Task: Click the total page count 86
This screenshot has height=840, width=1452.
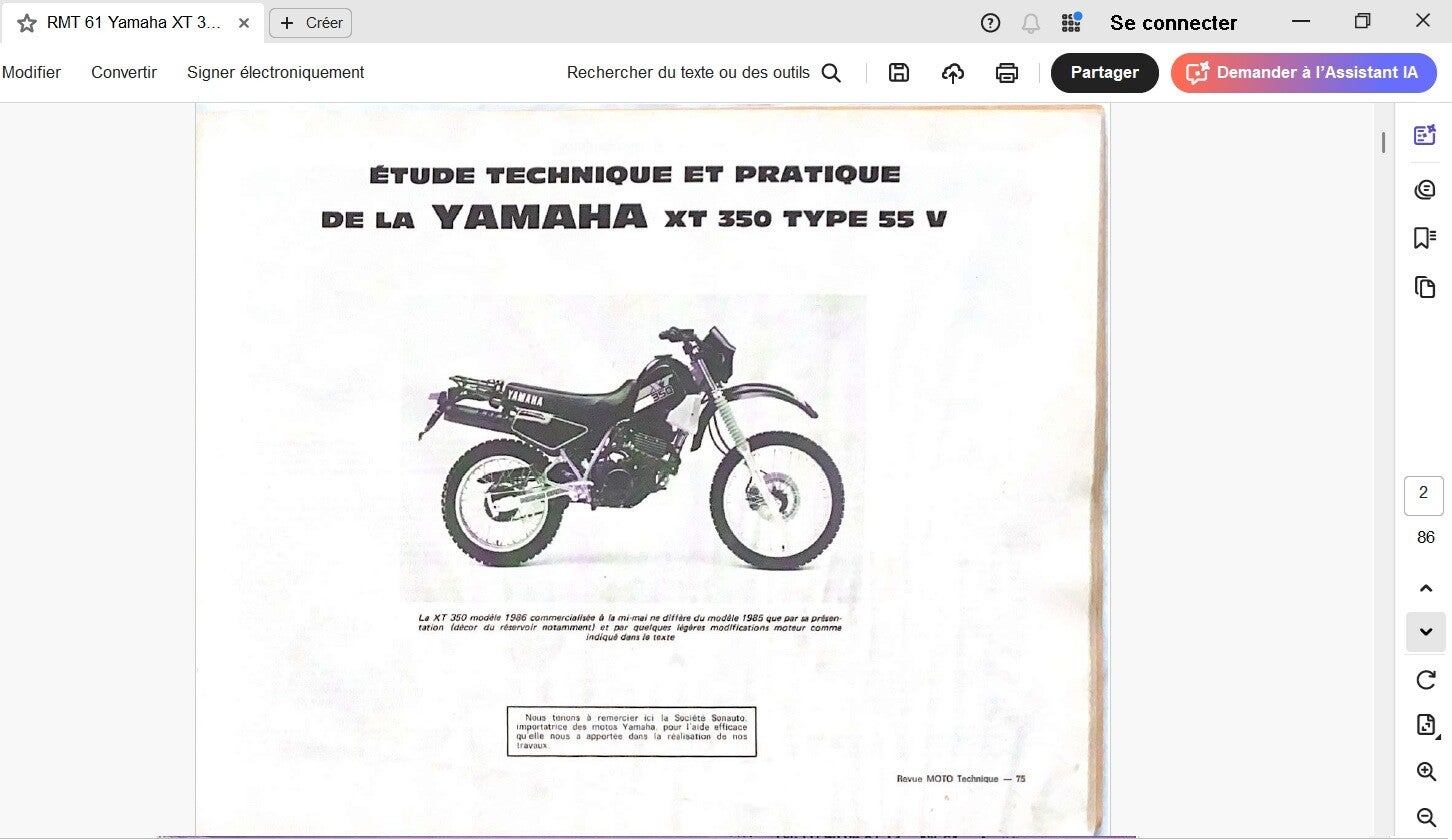Action: [1426, 537]
